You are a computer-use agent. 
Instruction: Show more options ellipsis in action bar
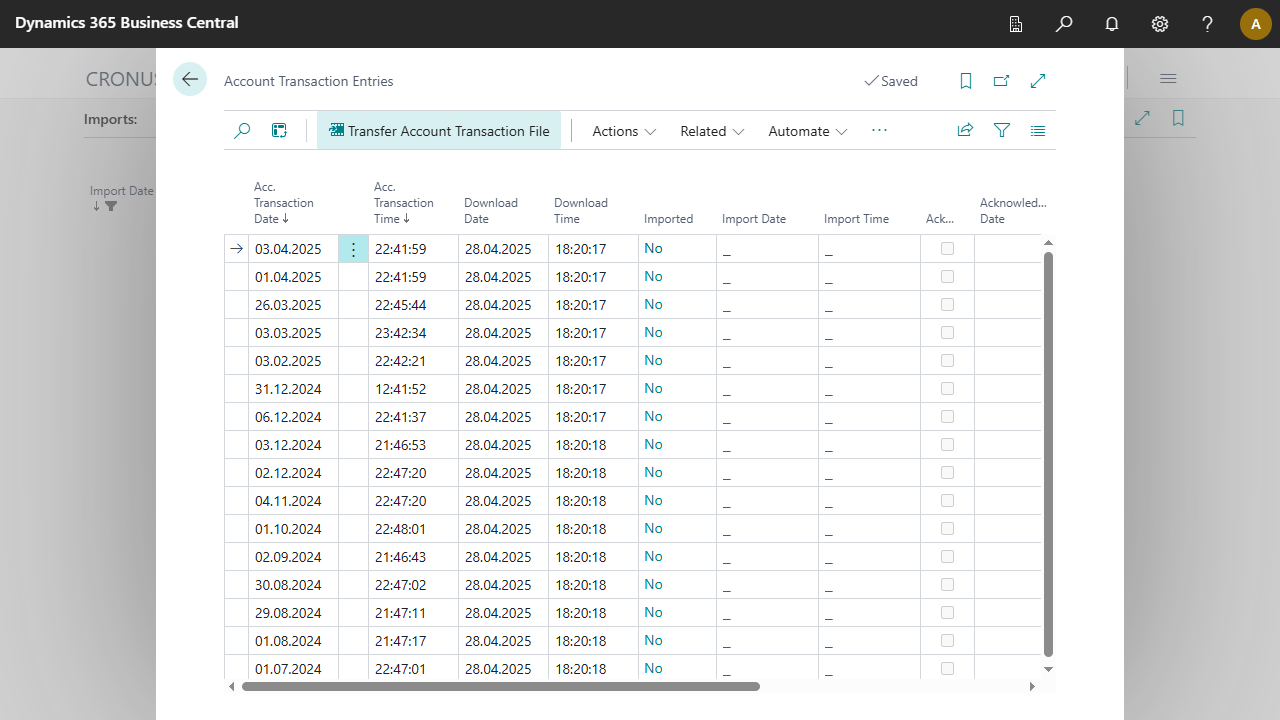[x=879, y=131]
